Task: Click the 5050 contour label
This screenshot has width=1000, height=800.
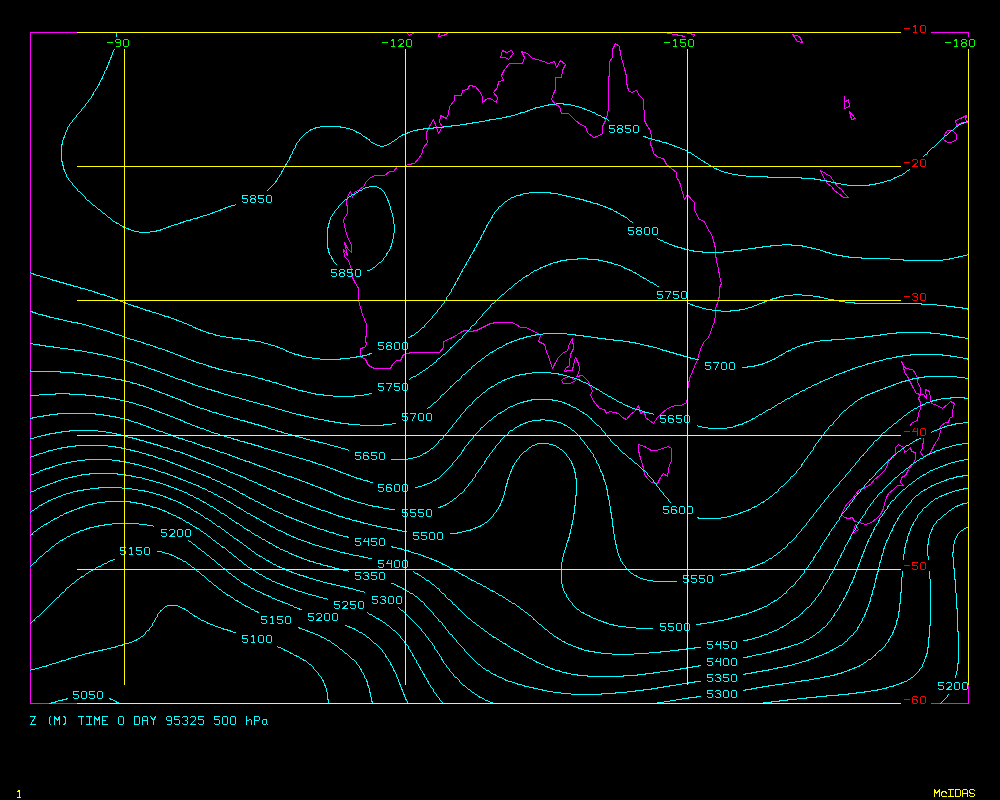Action: click(88, 695)
